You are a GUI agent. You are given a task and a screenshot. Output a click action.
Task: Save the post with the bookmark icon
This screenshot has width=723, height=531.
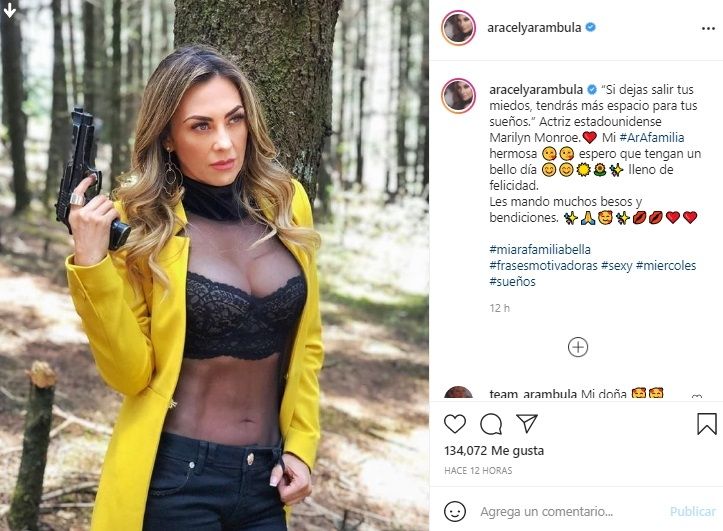click(706, 424)
